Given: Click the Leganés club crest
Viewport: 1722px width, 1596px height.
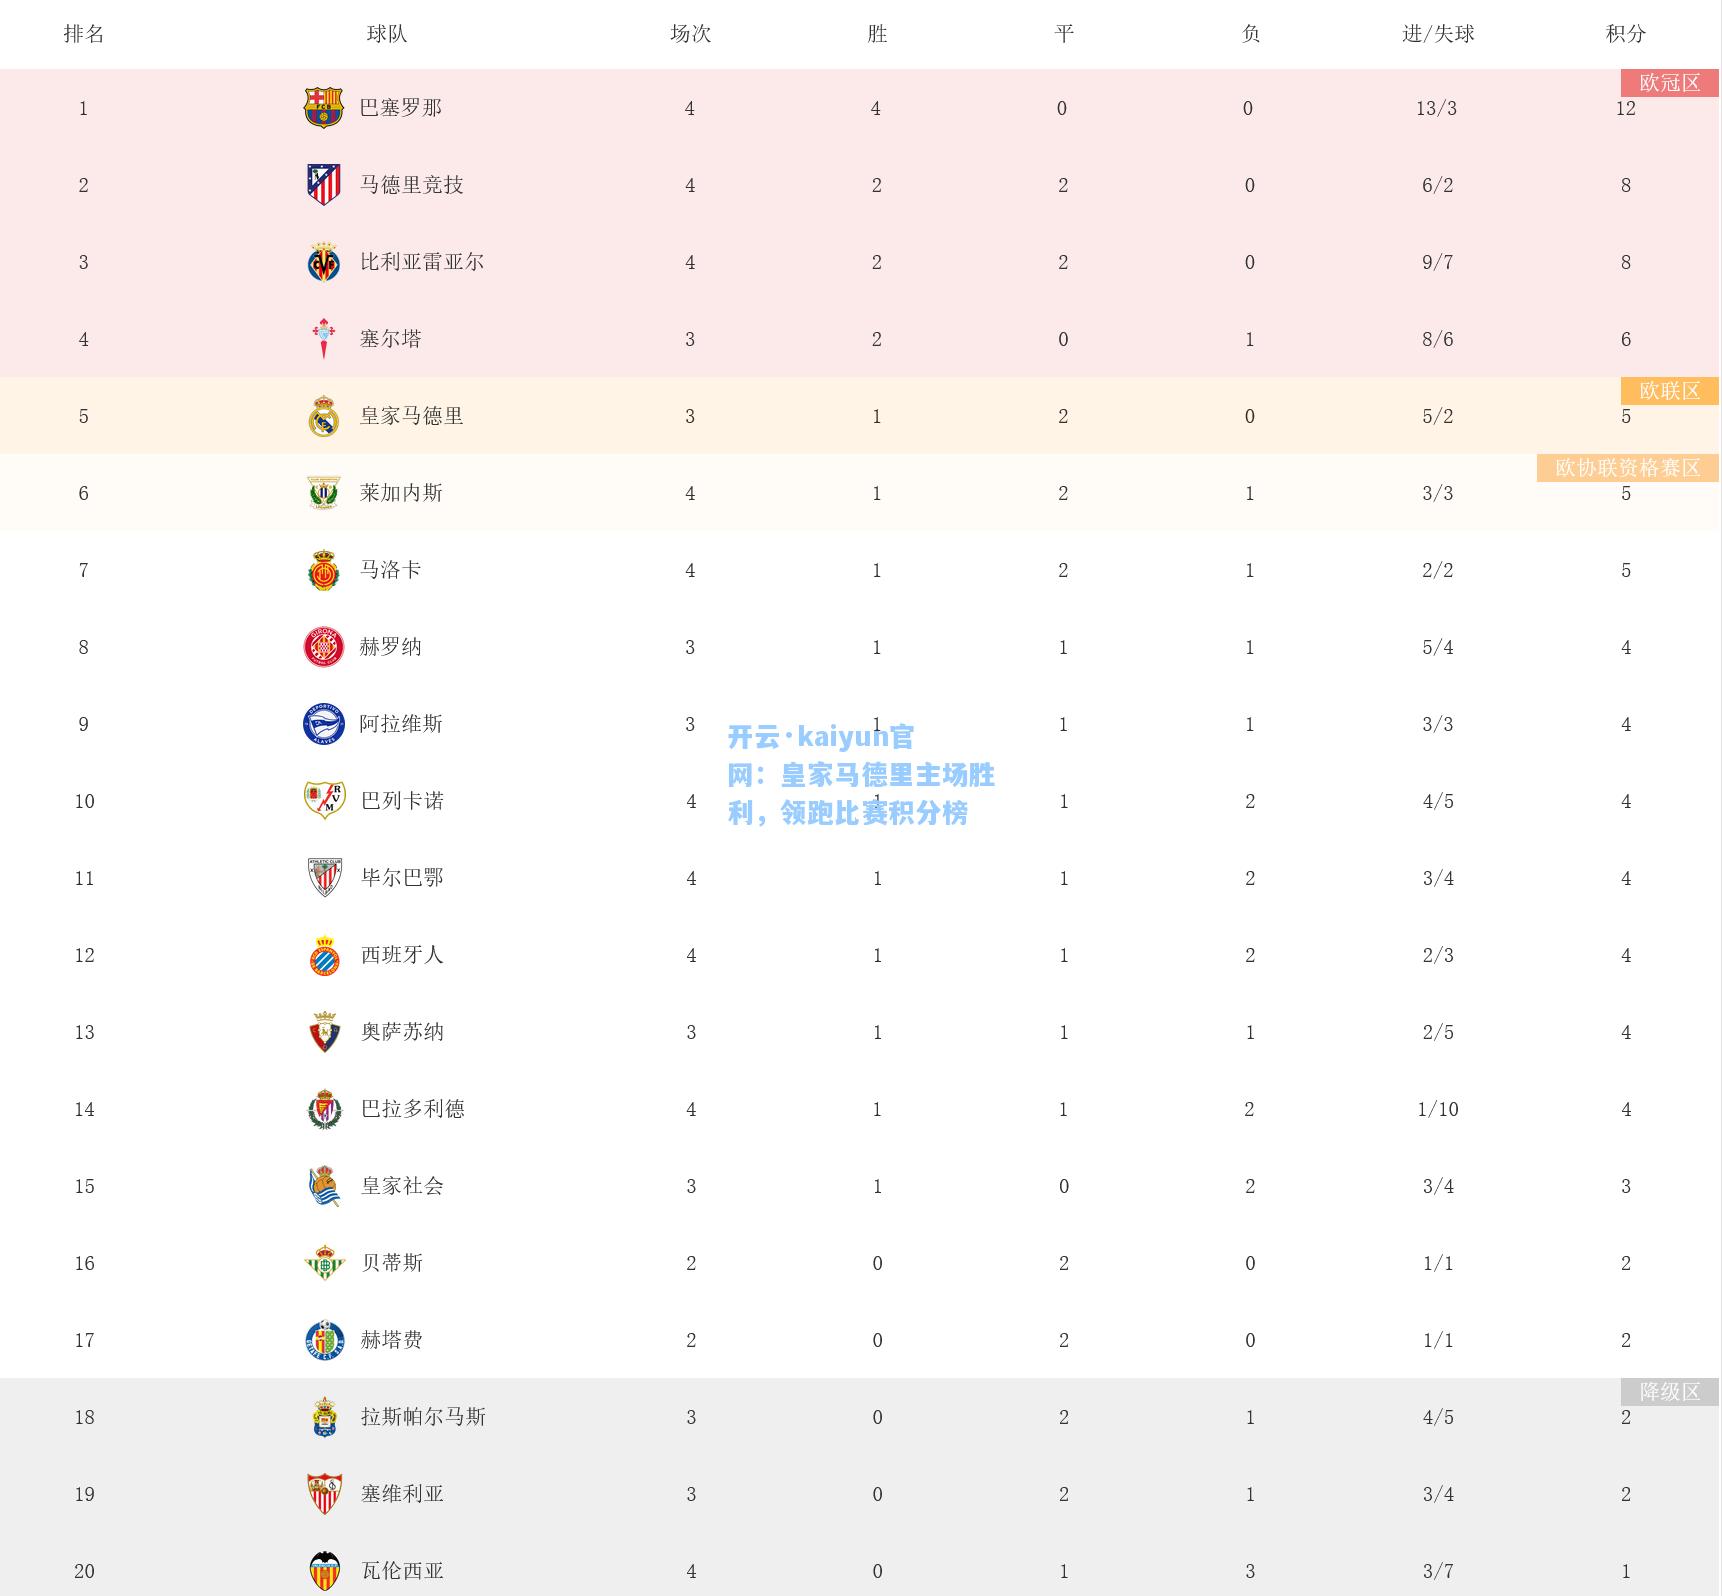Looking at the screenshot, I should coord(323,493).
